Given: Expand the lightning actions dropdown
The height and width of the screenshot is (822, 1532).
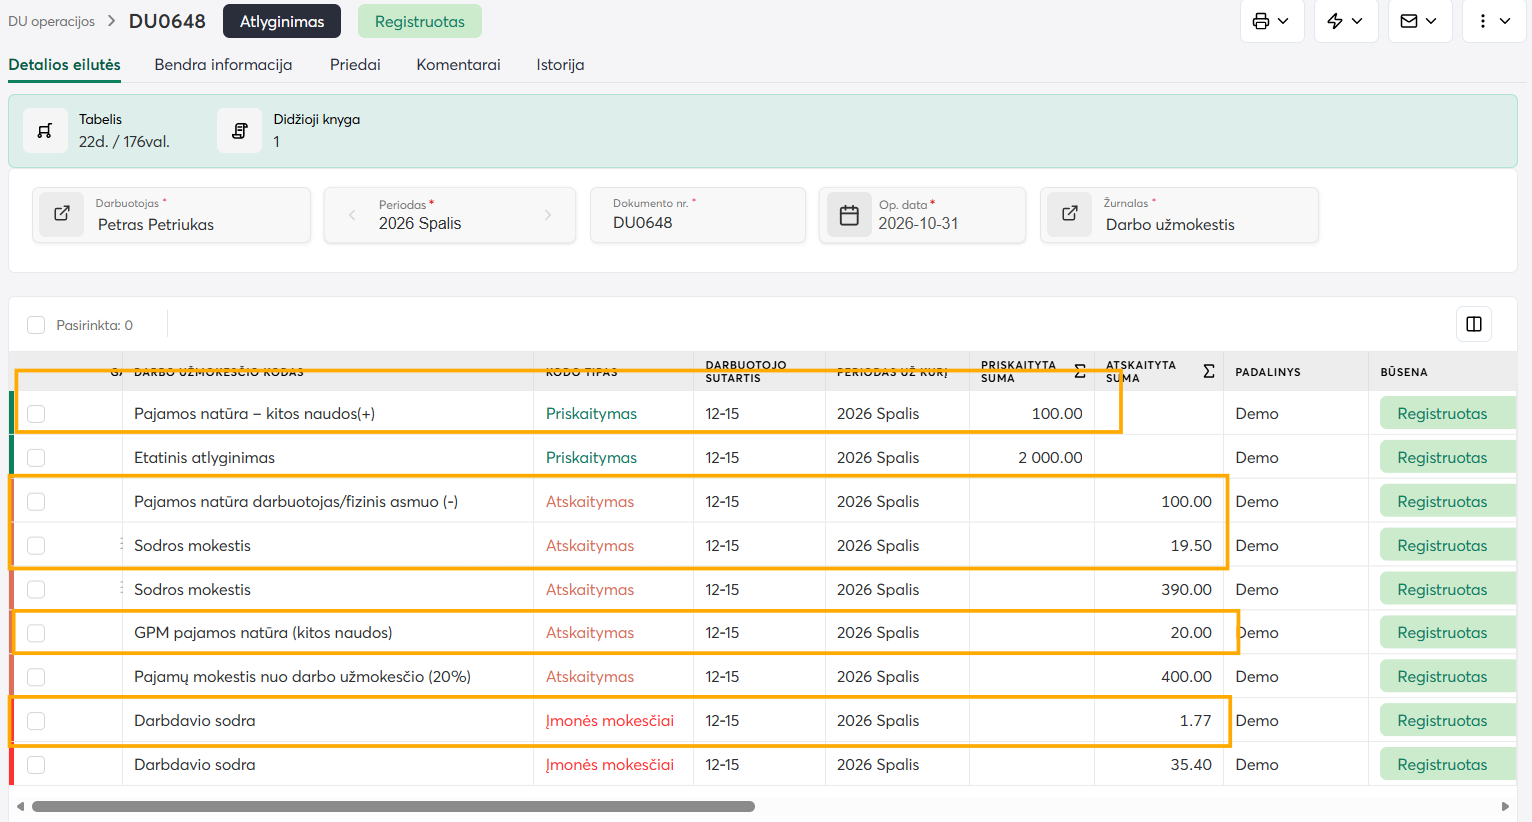Looking at the screenshot, I should (x=1346, y=21).
